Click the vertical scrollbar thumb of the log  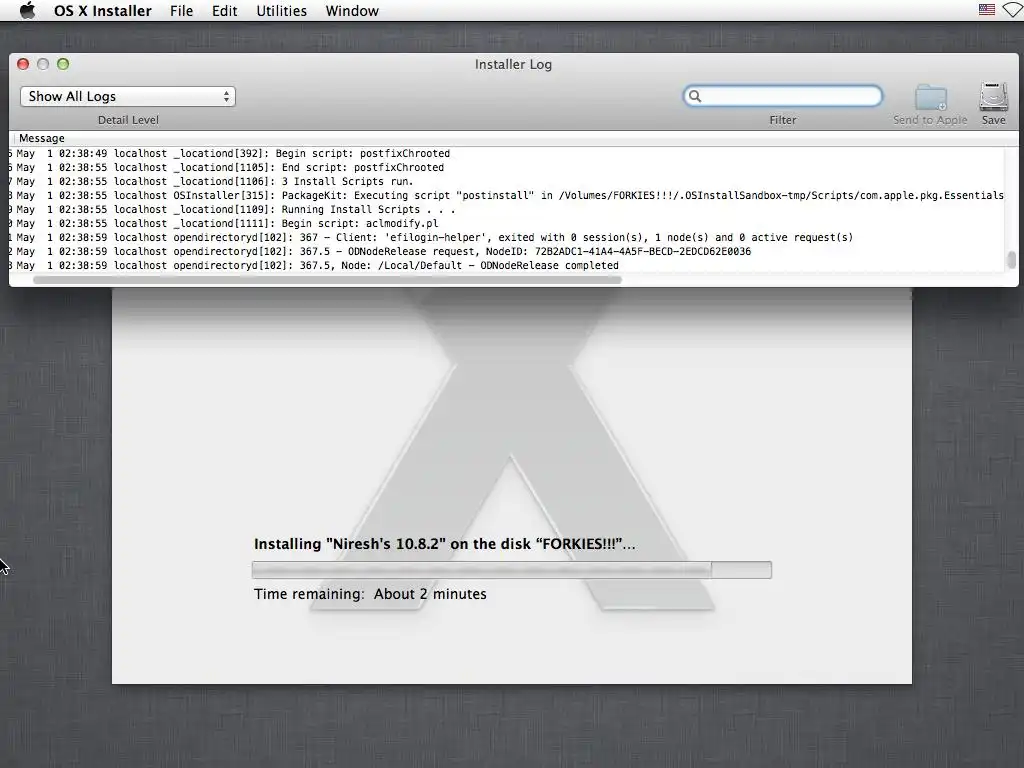[1012, 259]
